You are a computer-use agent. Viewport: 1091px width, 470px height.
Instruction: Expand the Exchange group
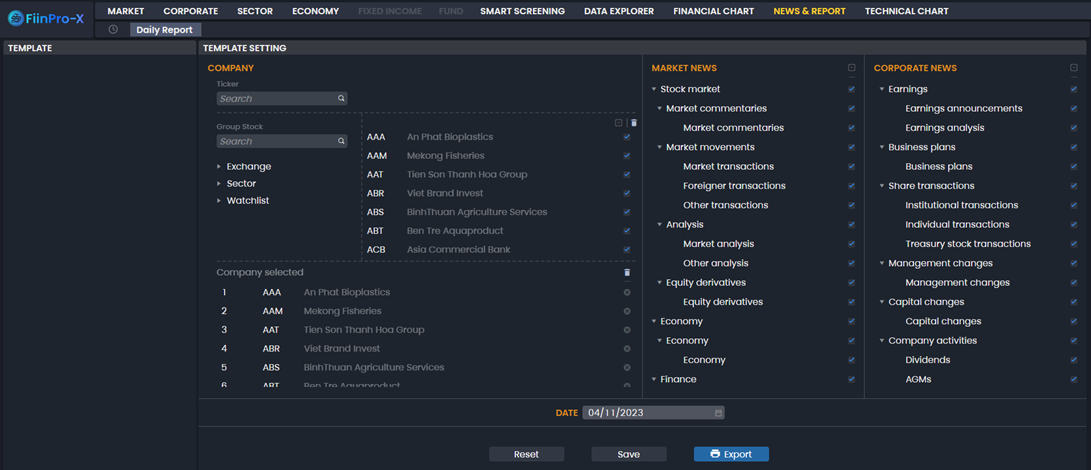click(x=219, y=167)
